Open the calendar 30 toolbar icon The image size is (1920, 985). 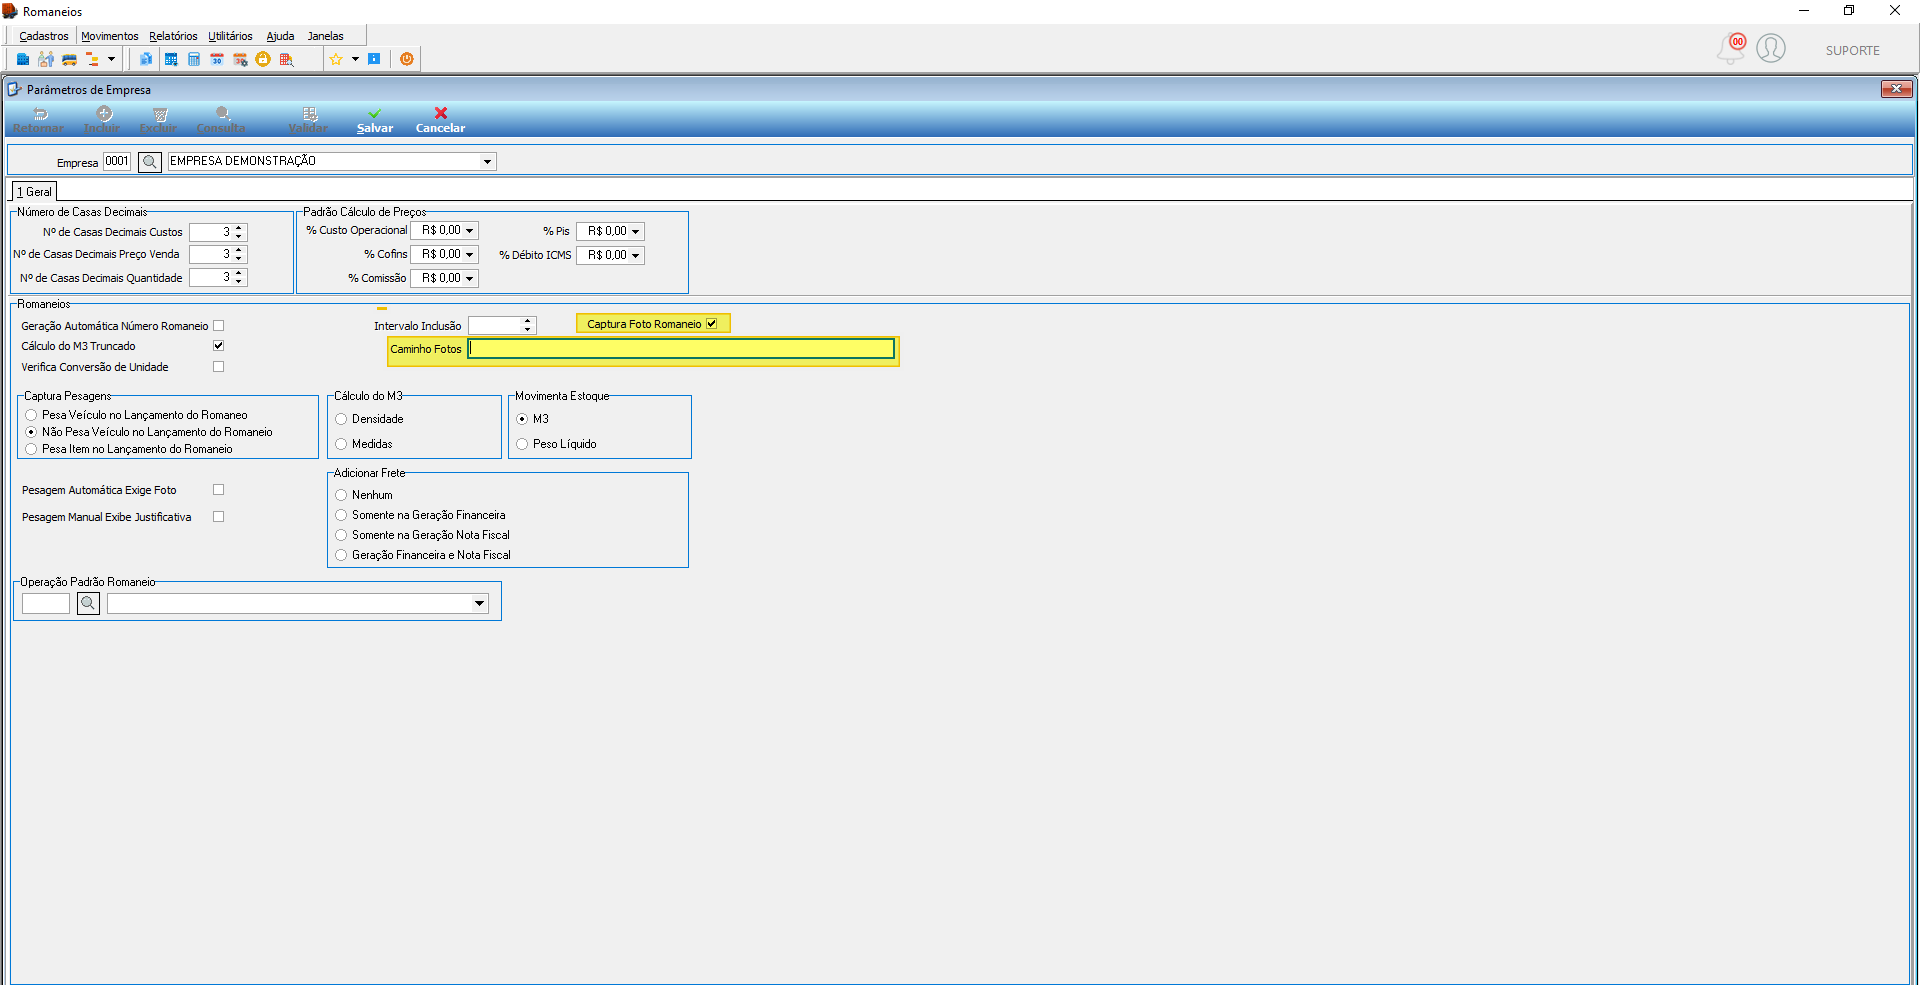click(x=217, y=59)
